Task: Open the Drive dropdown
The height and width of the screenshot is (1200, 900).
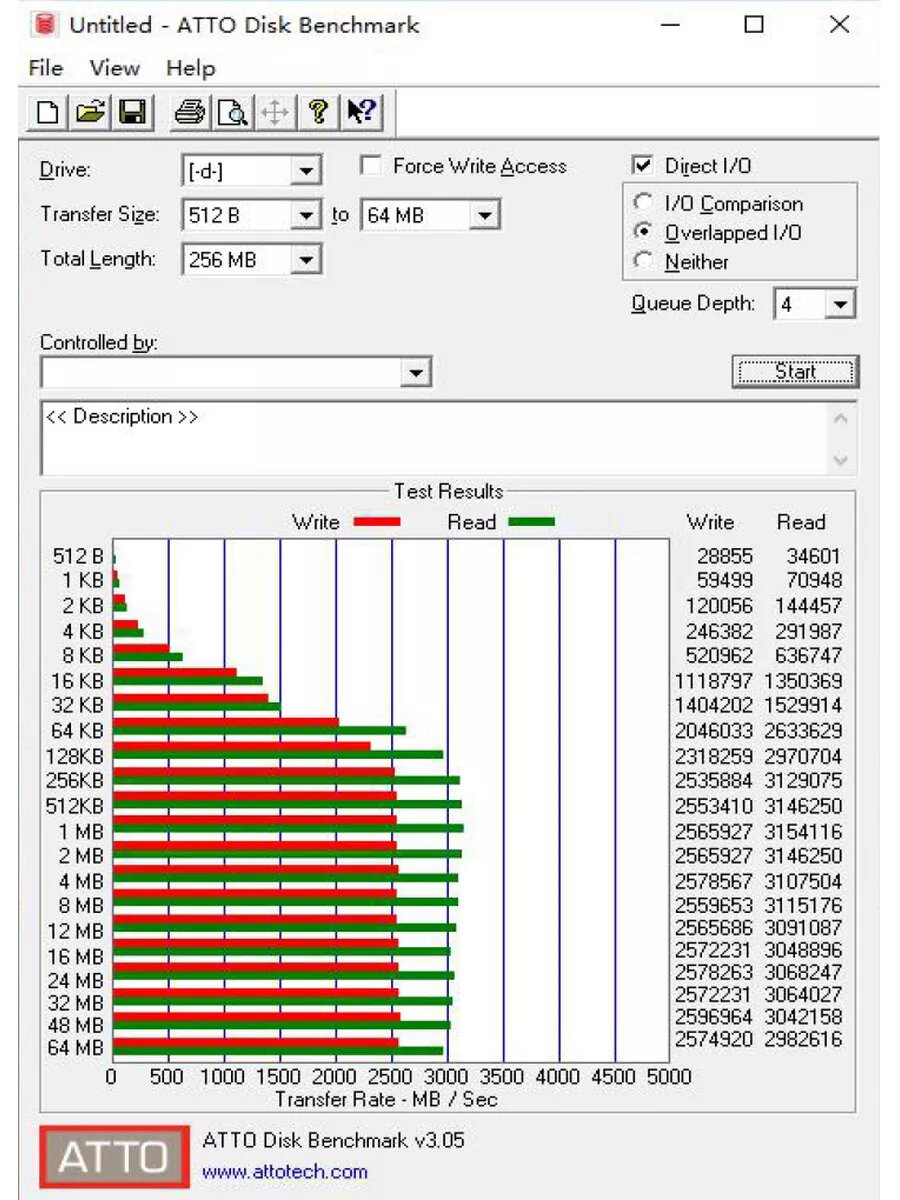Action: click(x=306, y=170)
